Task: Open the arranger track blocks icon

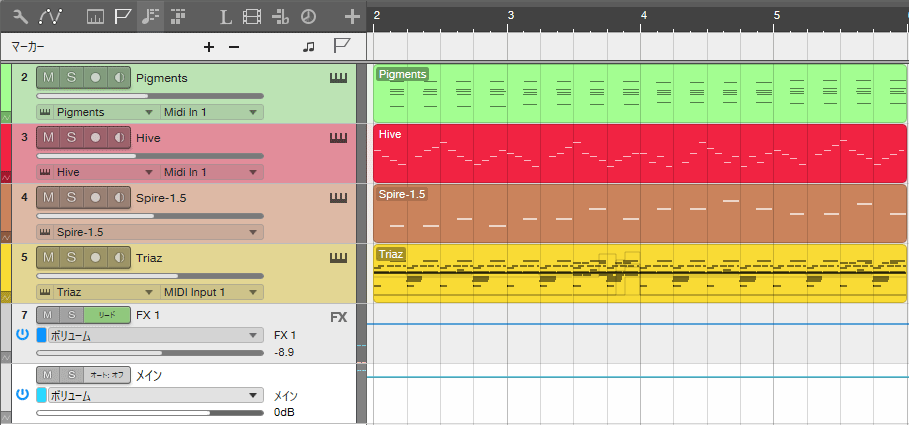Action: click(178, 17)
